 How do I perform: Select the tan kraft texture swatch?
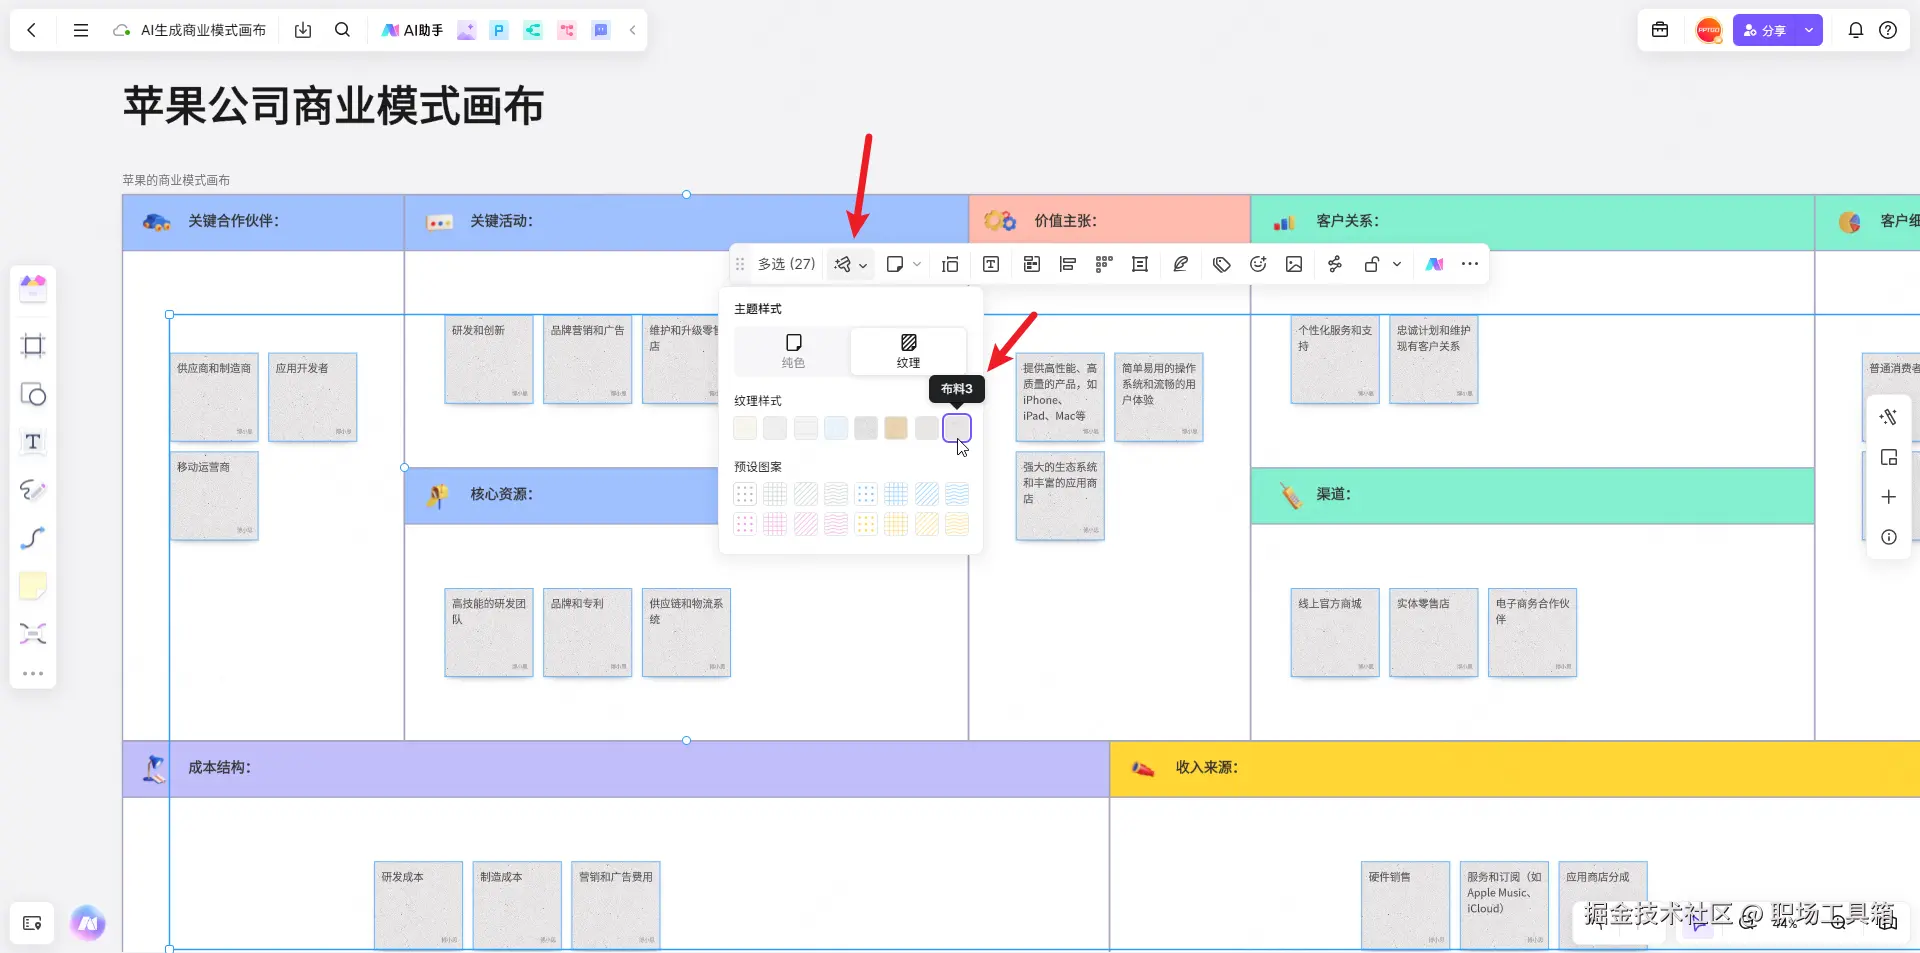896,428
